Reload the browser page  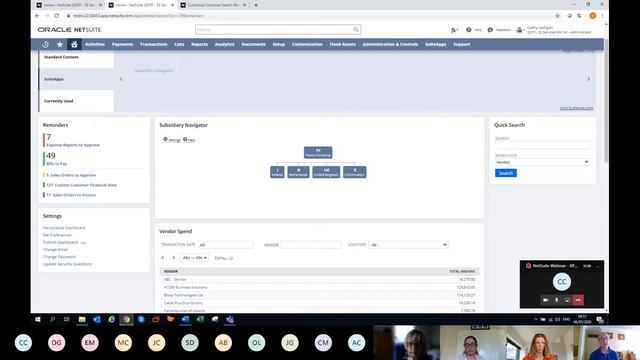[56, 16]
